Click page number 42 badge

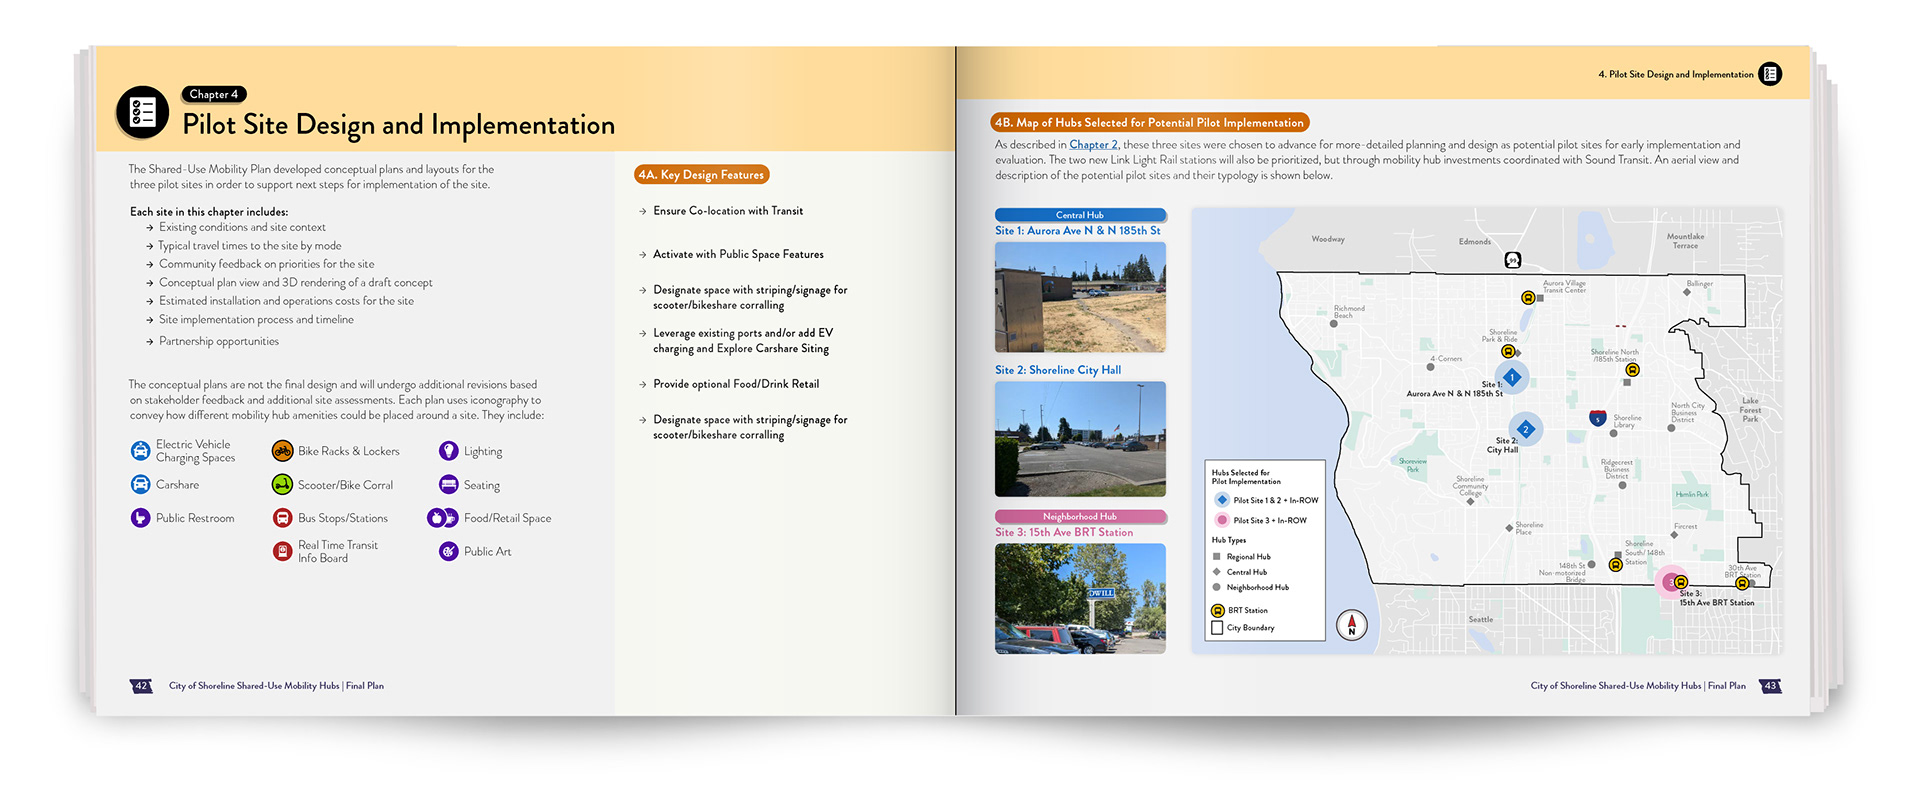coord(141,686)
